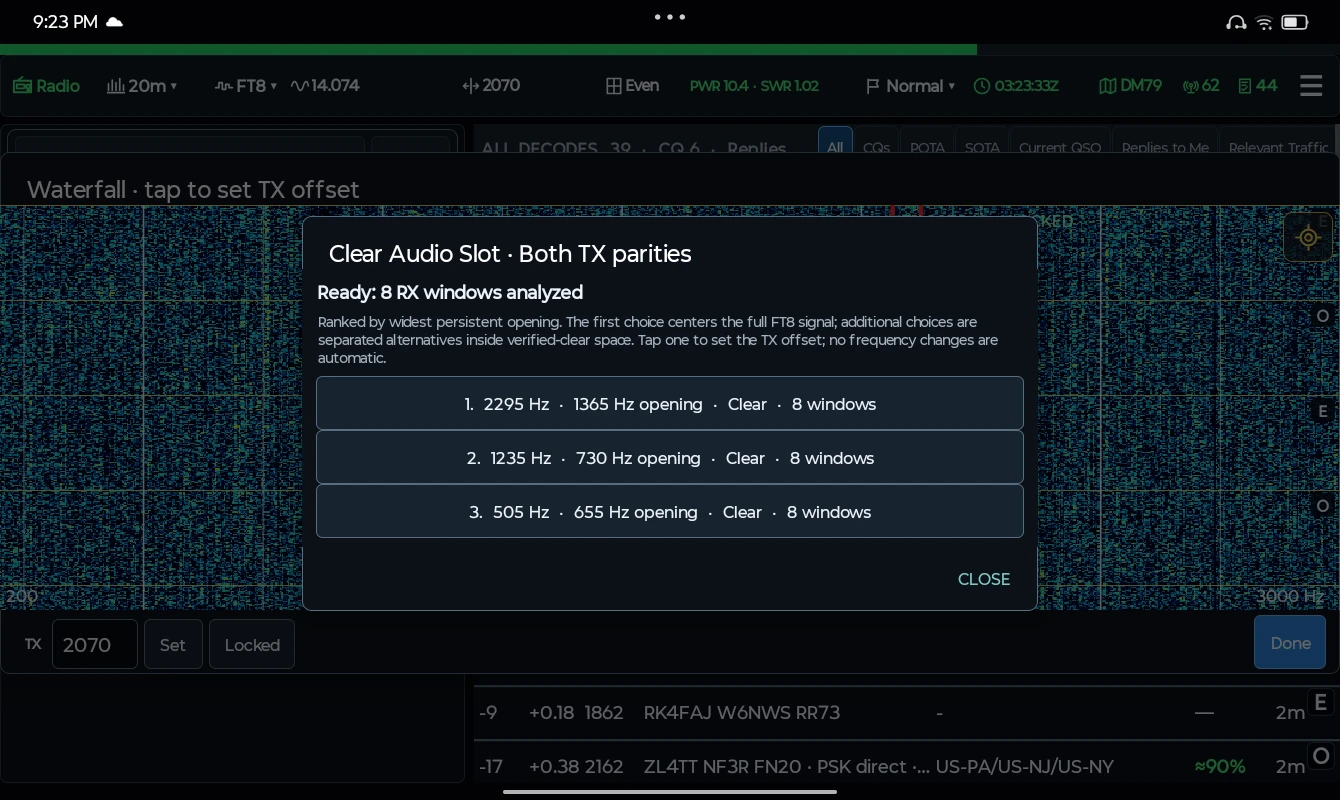Toggle the Locked TX offset button

point(252,644)
